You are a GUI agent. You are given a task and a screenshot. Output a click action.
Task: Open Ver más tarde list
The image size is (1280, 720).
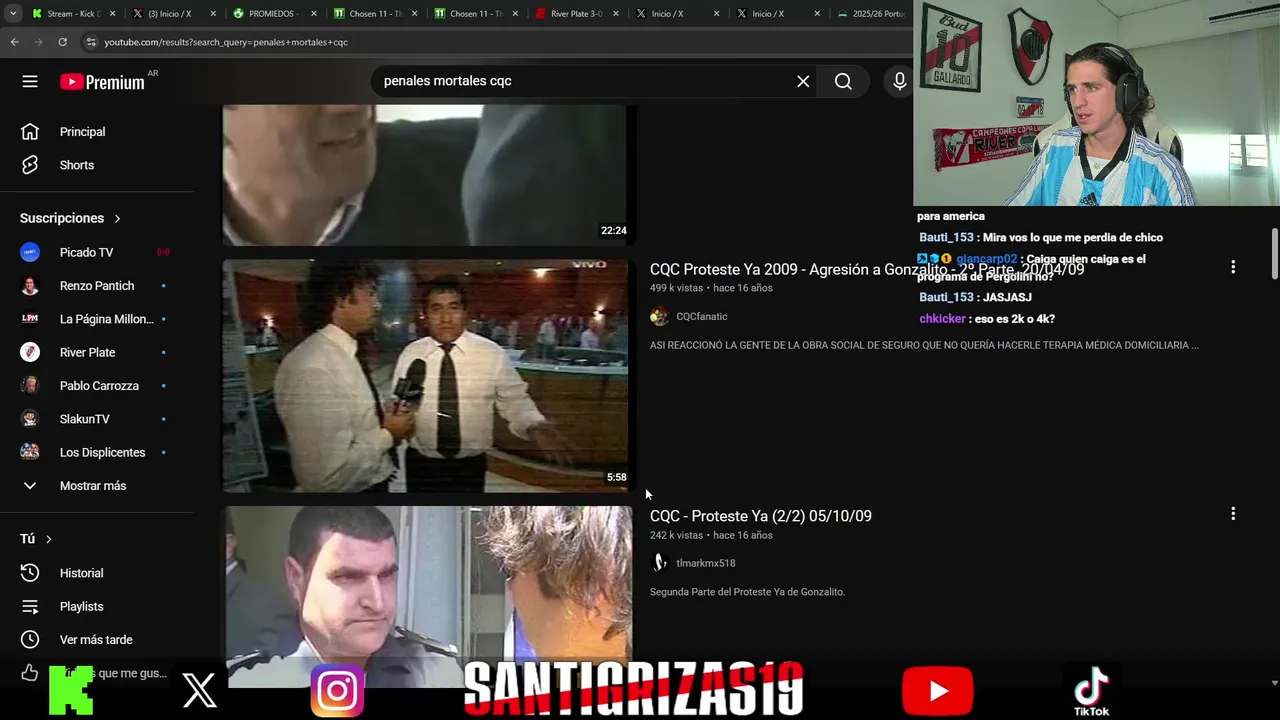click(x=96, y=640)
